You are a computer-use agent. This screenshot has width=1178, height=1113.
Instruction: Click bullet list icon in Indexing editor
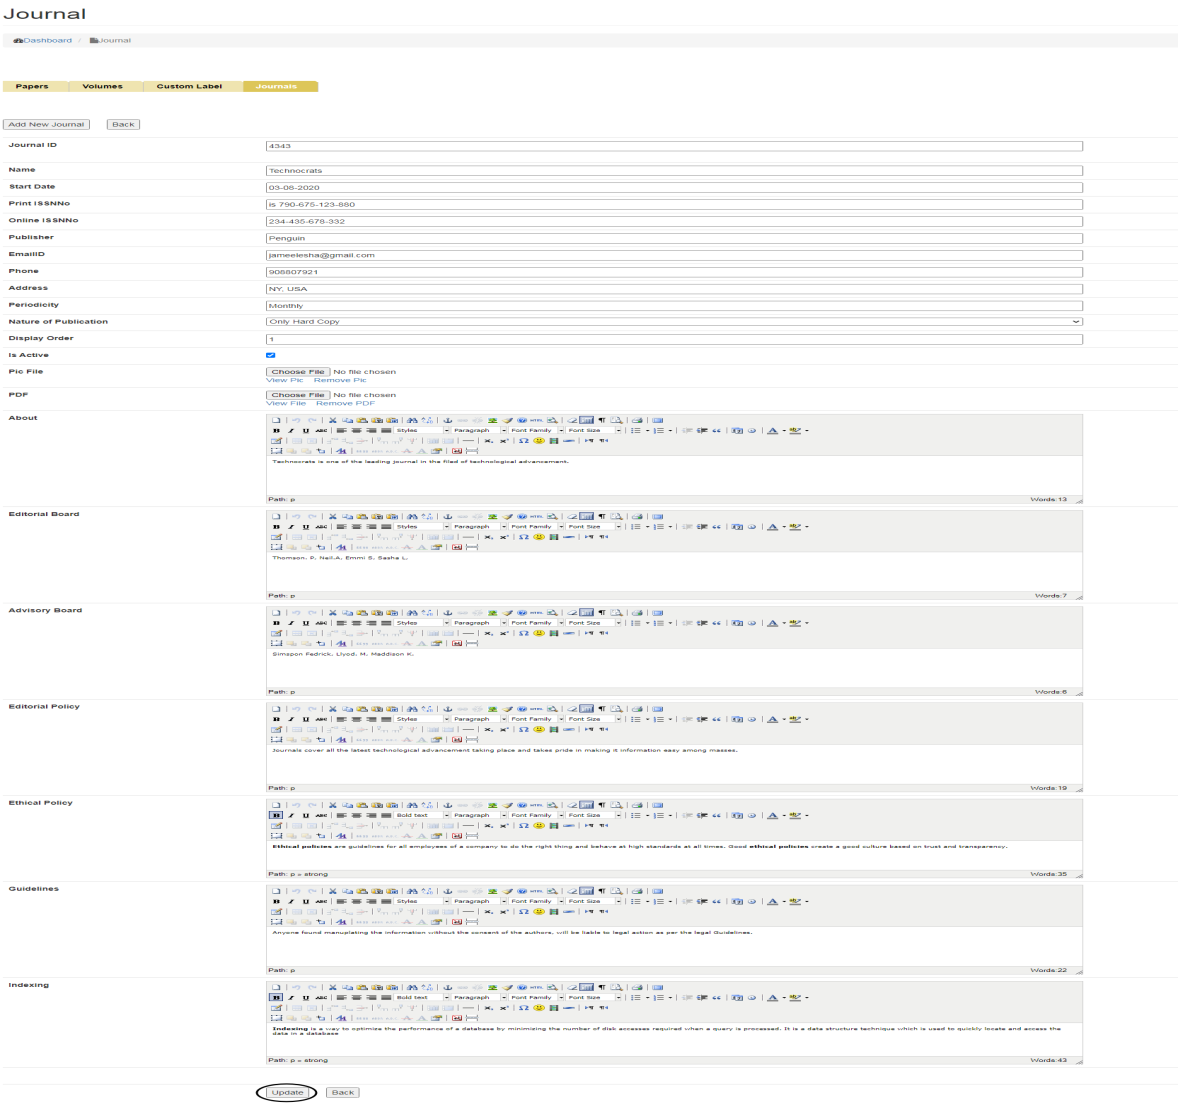[636, 997]
